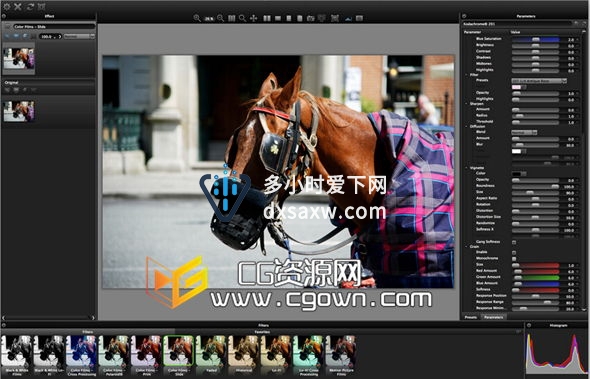Click the left panel's right scroll arrow

click(93, 318)
